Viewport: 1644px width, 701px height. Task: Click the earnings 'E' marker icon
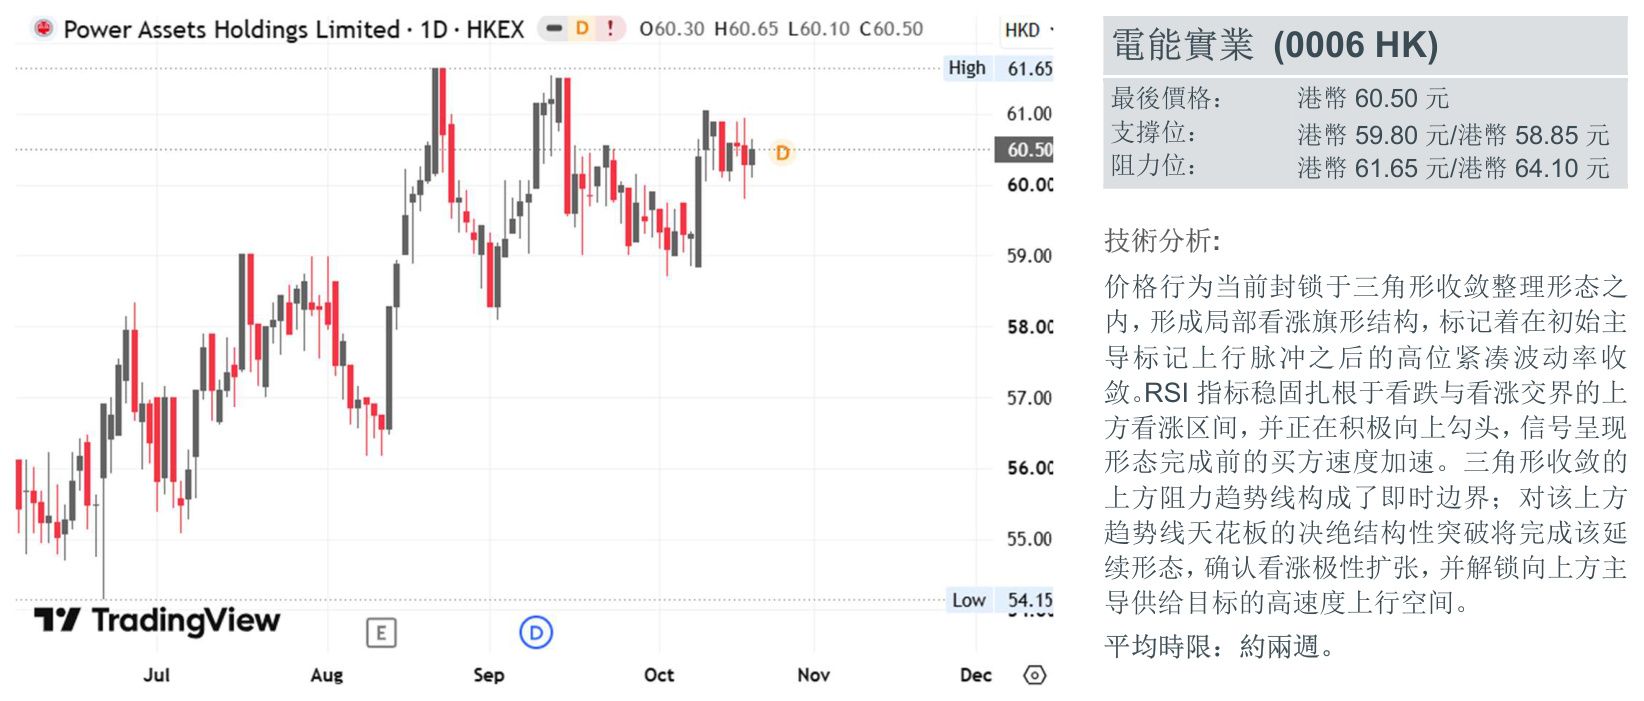point(381,633)
